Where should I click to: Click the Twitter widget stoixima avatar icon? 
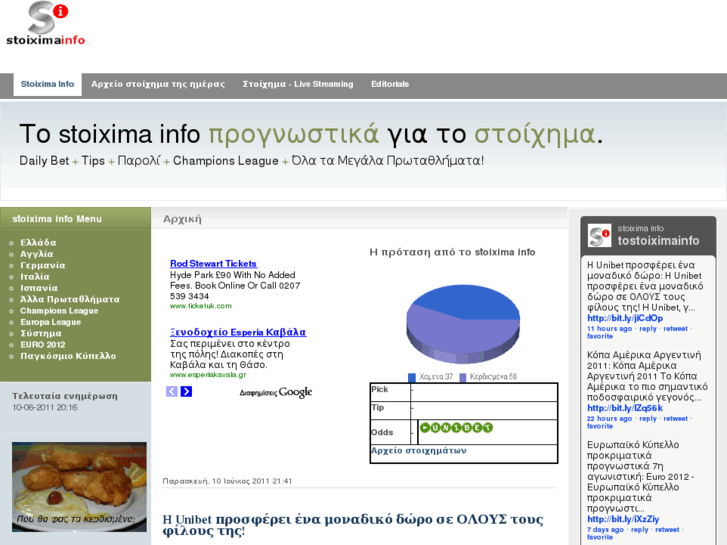point(599,235)
